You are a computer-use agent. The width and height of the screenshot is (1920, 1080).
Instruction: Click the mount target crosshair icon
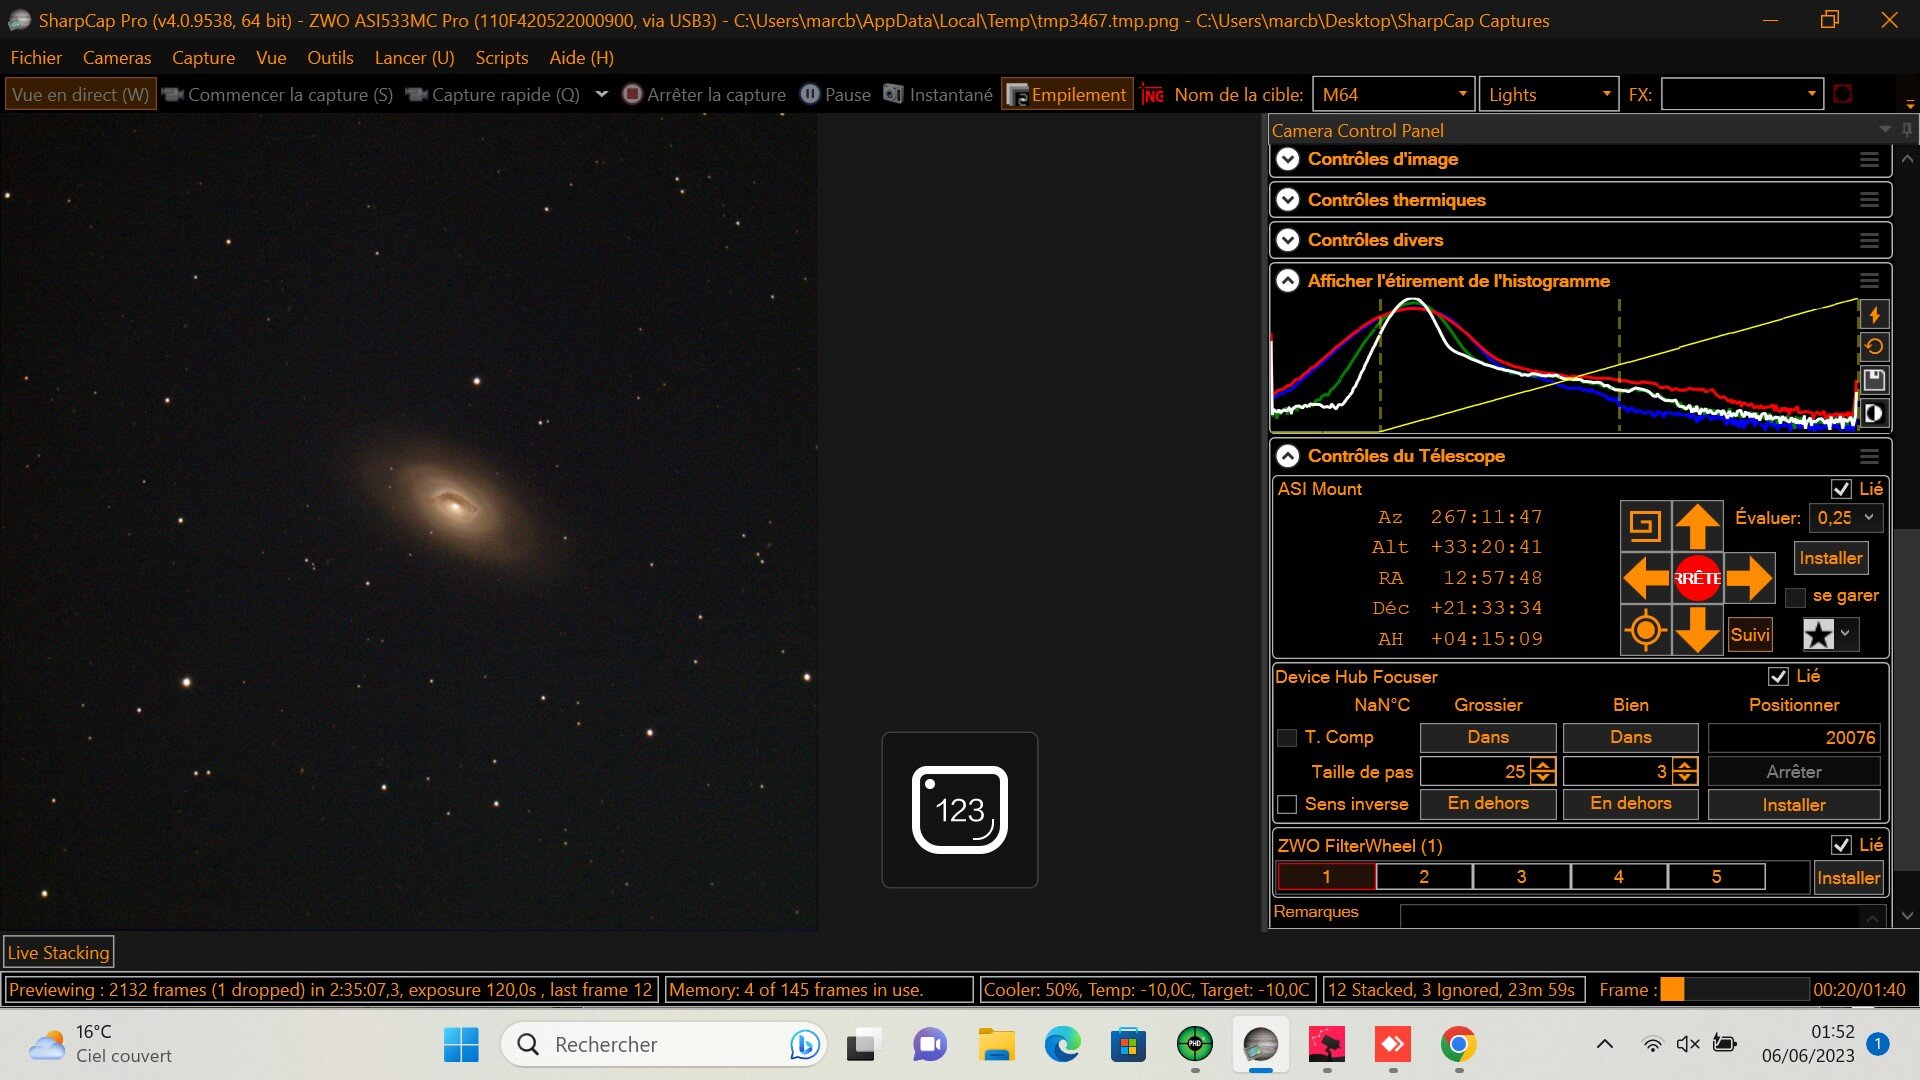pos(1645,631)
